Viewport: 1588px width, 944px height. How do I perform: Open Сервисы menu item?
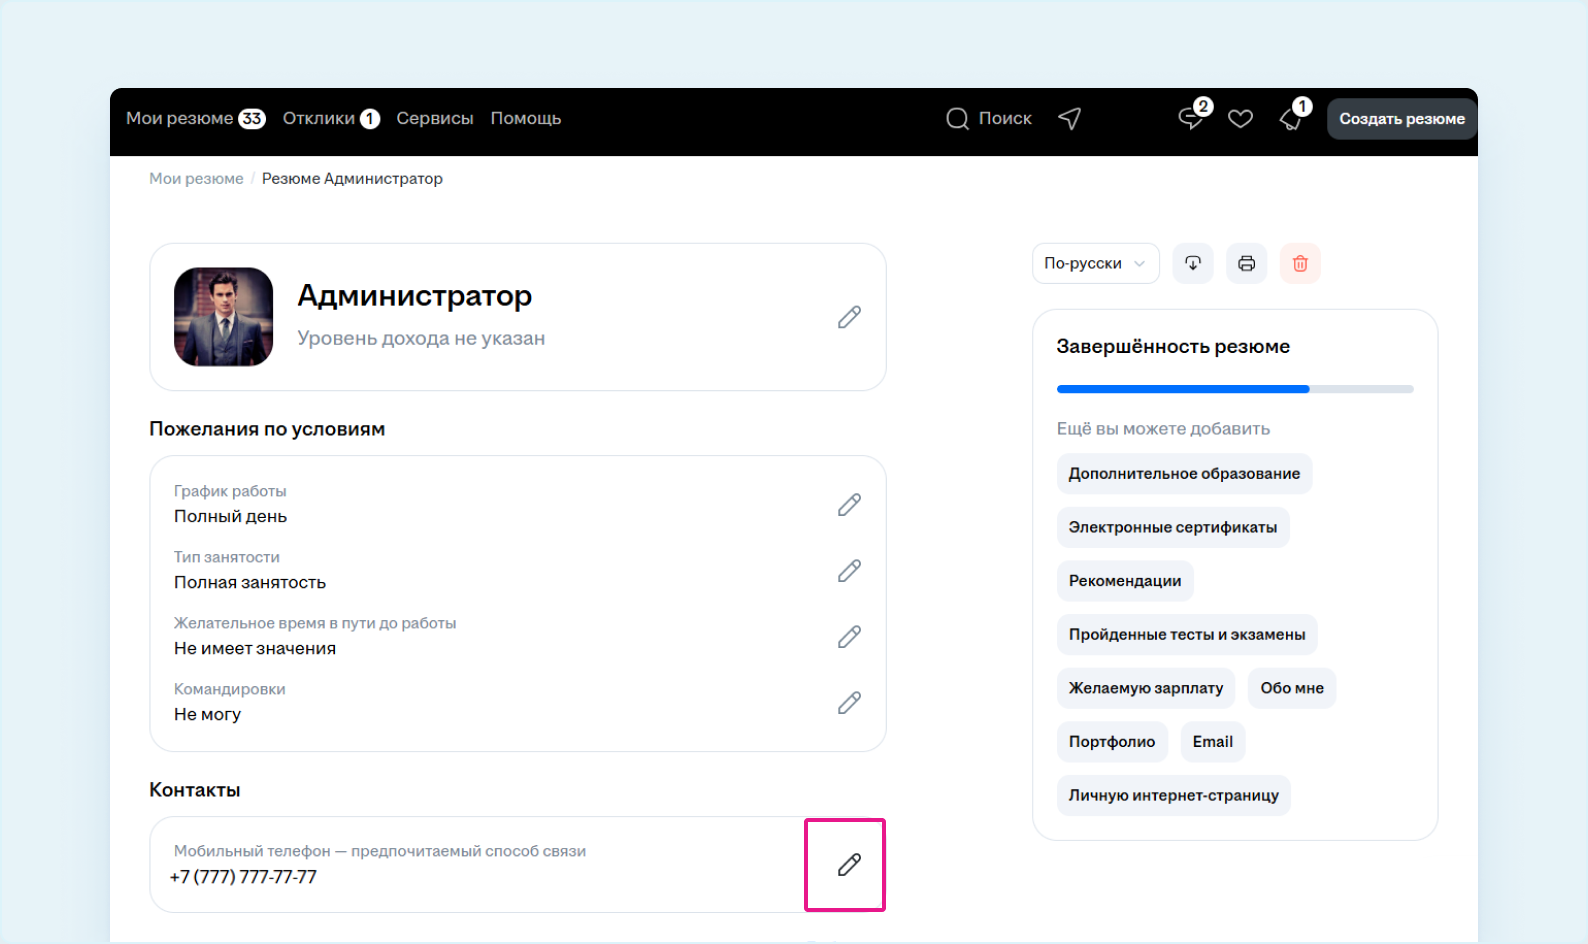[x=435, y=118]
